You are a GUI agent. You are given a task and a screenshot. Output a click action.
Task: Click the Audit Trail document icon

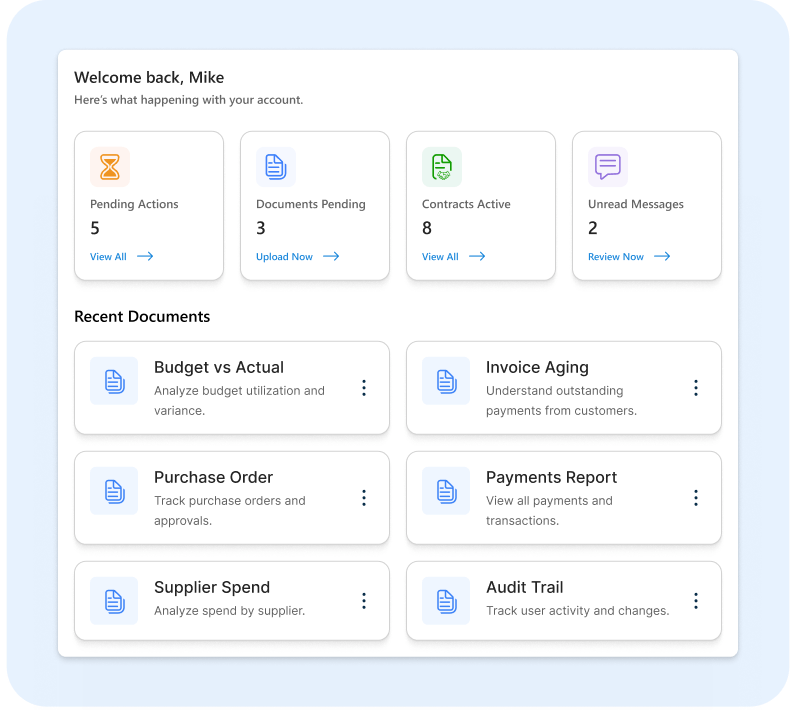click(446, 601)
